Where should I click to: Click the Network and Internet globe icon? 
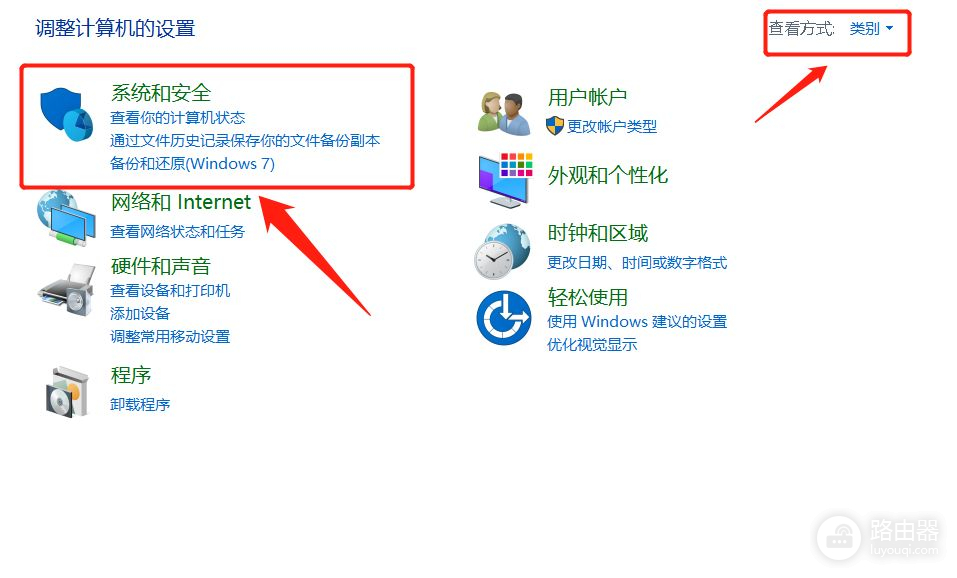click(x=67, y=218)
